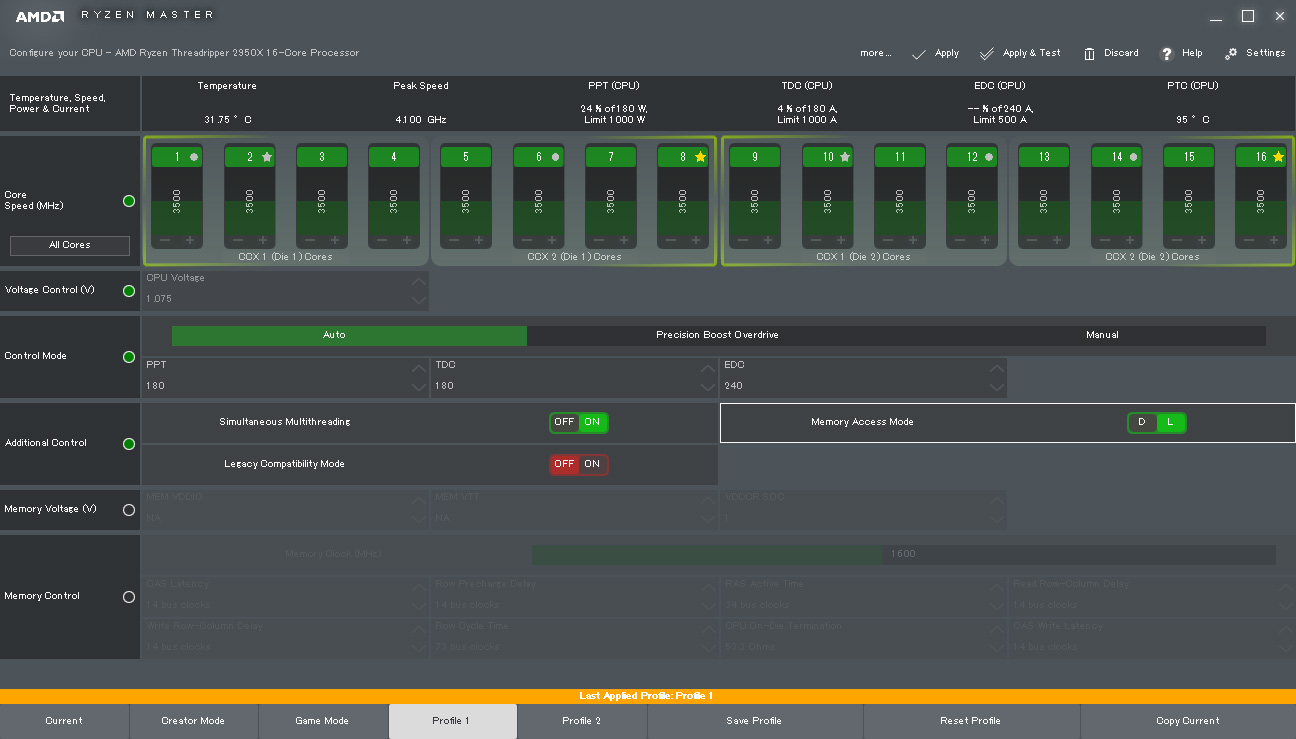Click the gold star on core 8
Image resolution: width=1296 pixels, height=739 pixels.
700,157
